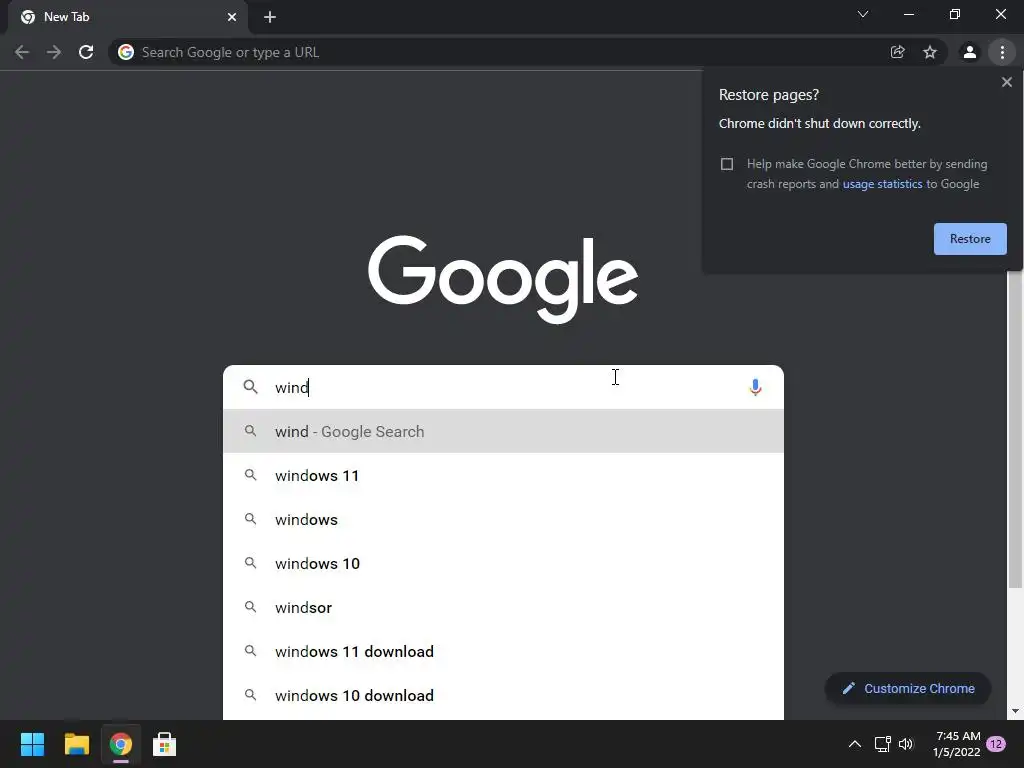Screen dimensions: 1024x768
Task: Choose the 'windows' suggestion
Action: [x=503, y=519]
